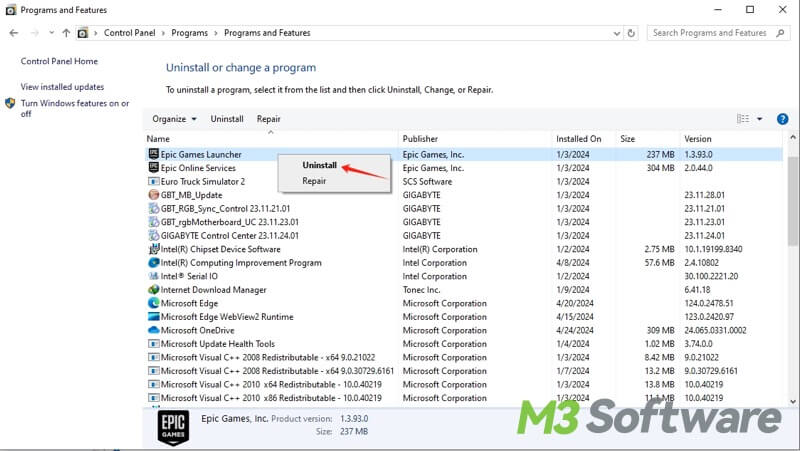
Task: Click the Programs breadcrumb
Action: 189,33
